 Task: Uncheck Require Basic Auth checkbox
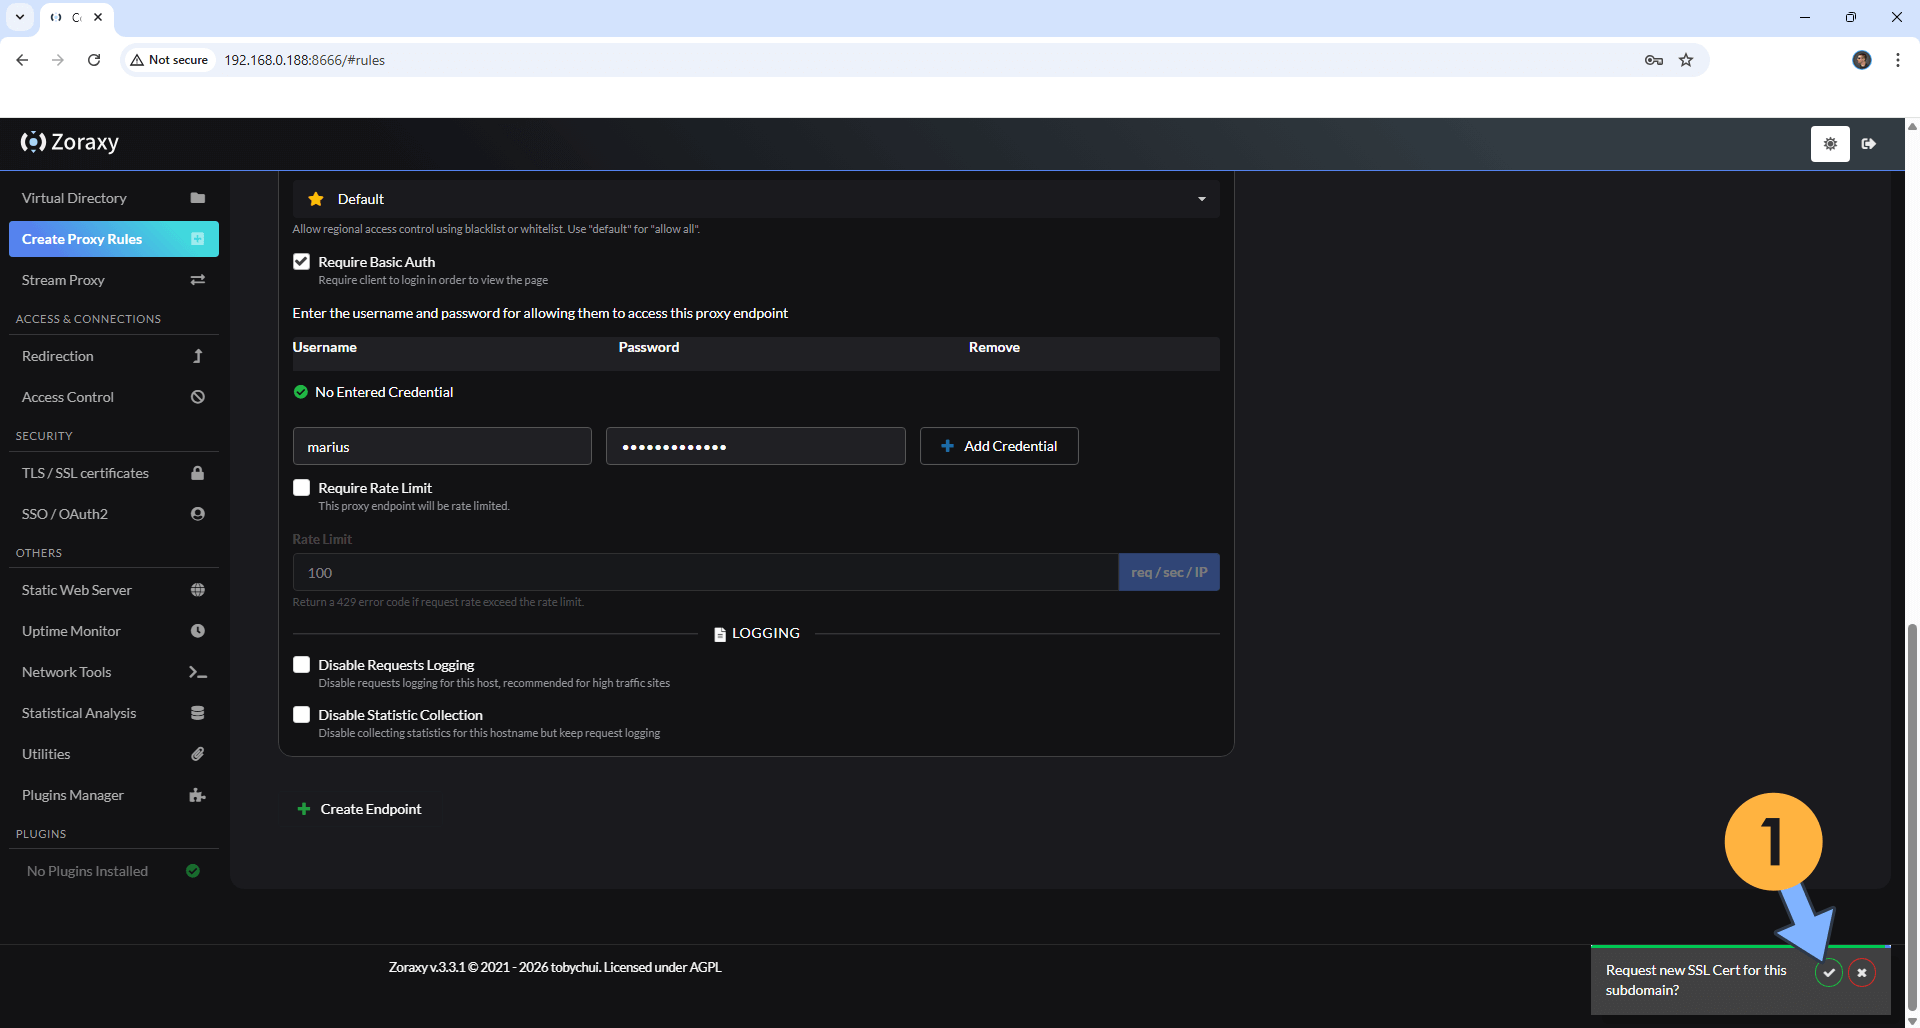[x=301, y=262]
